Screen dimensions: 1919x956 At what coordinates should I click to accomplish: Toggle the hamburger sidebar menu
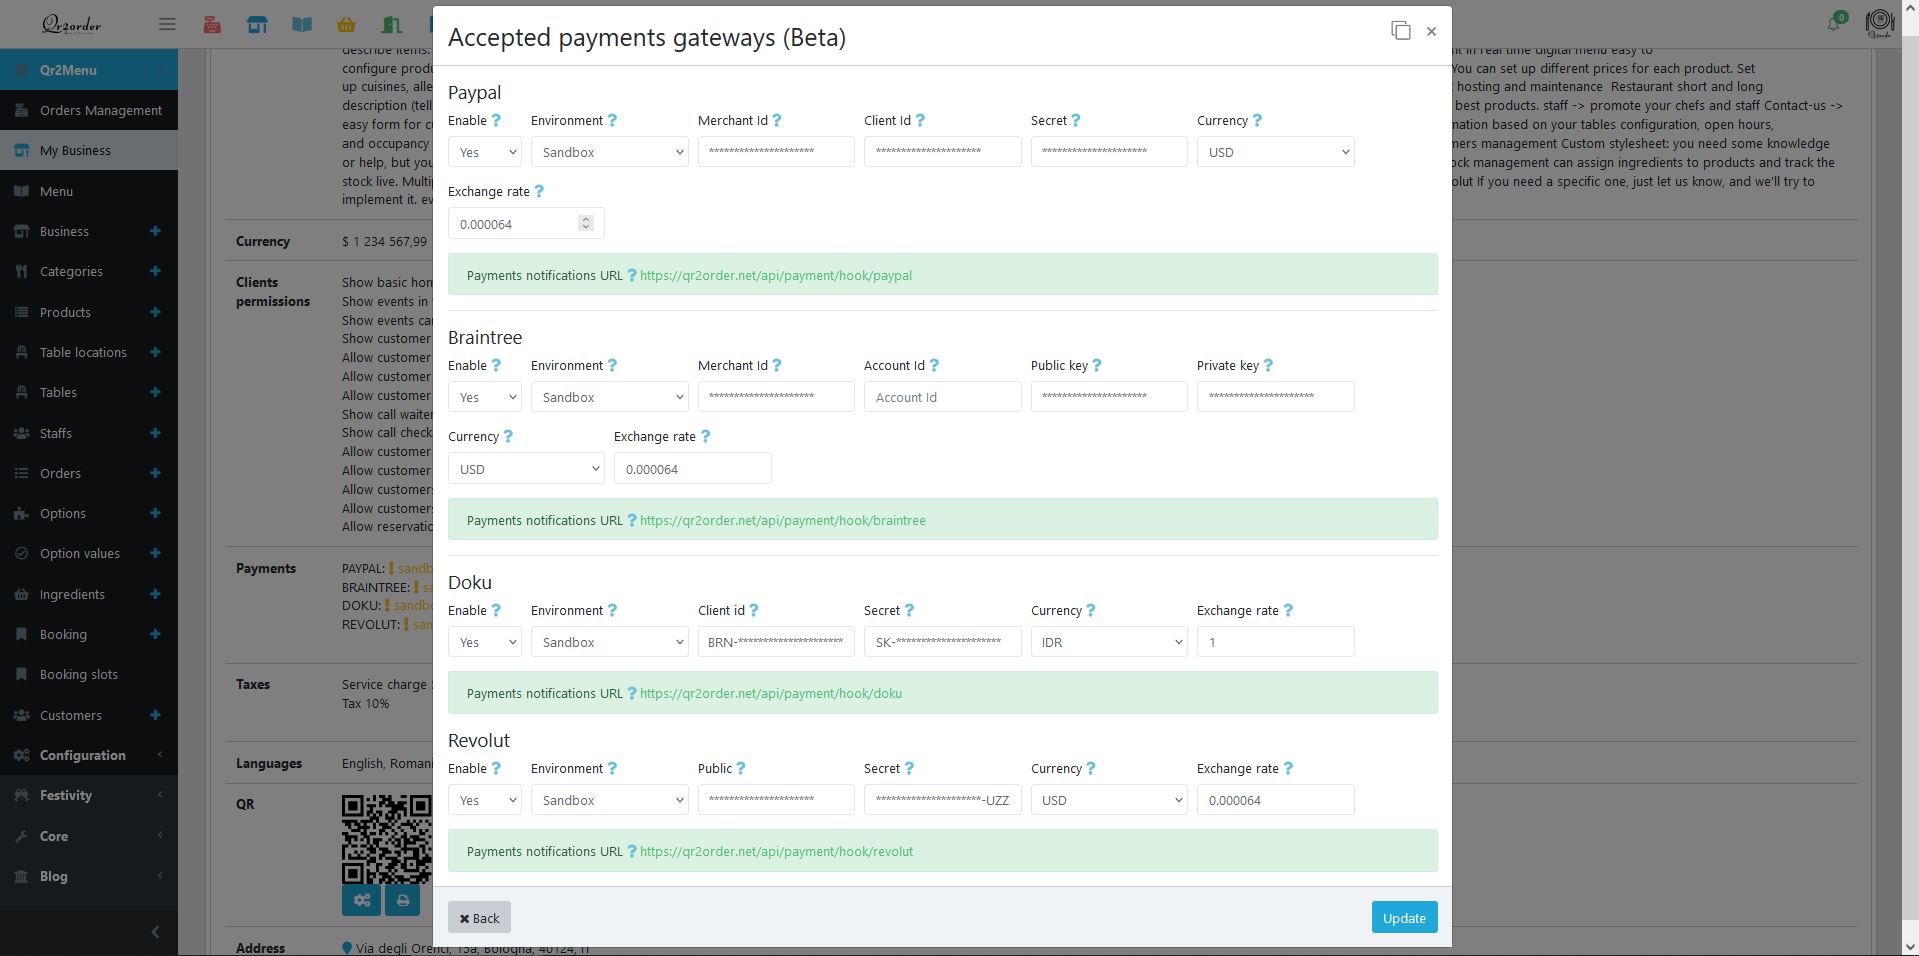(x=167, y=24)
